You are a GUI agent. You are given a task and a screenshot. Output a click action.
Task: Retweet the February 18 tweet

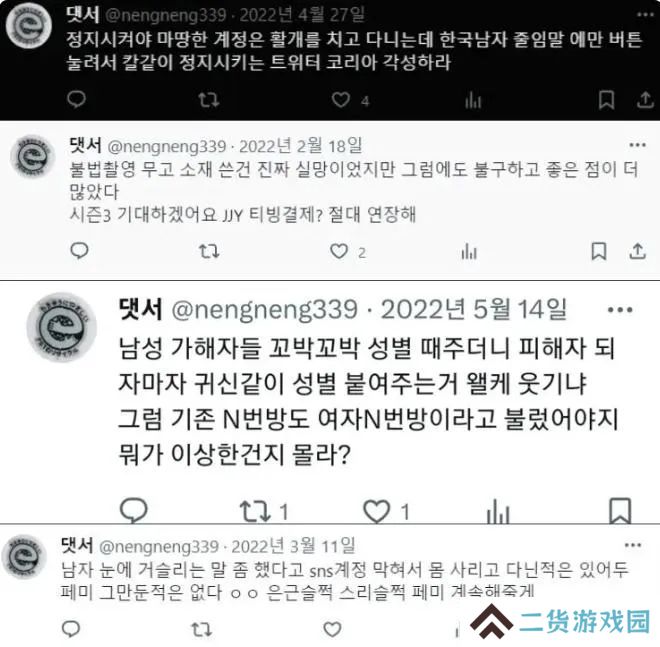tap(209, 251)
